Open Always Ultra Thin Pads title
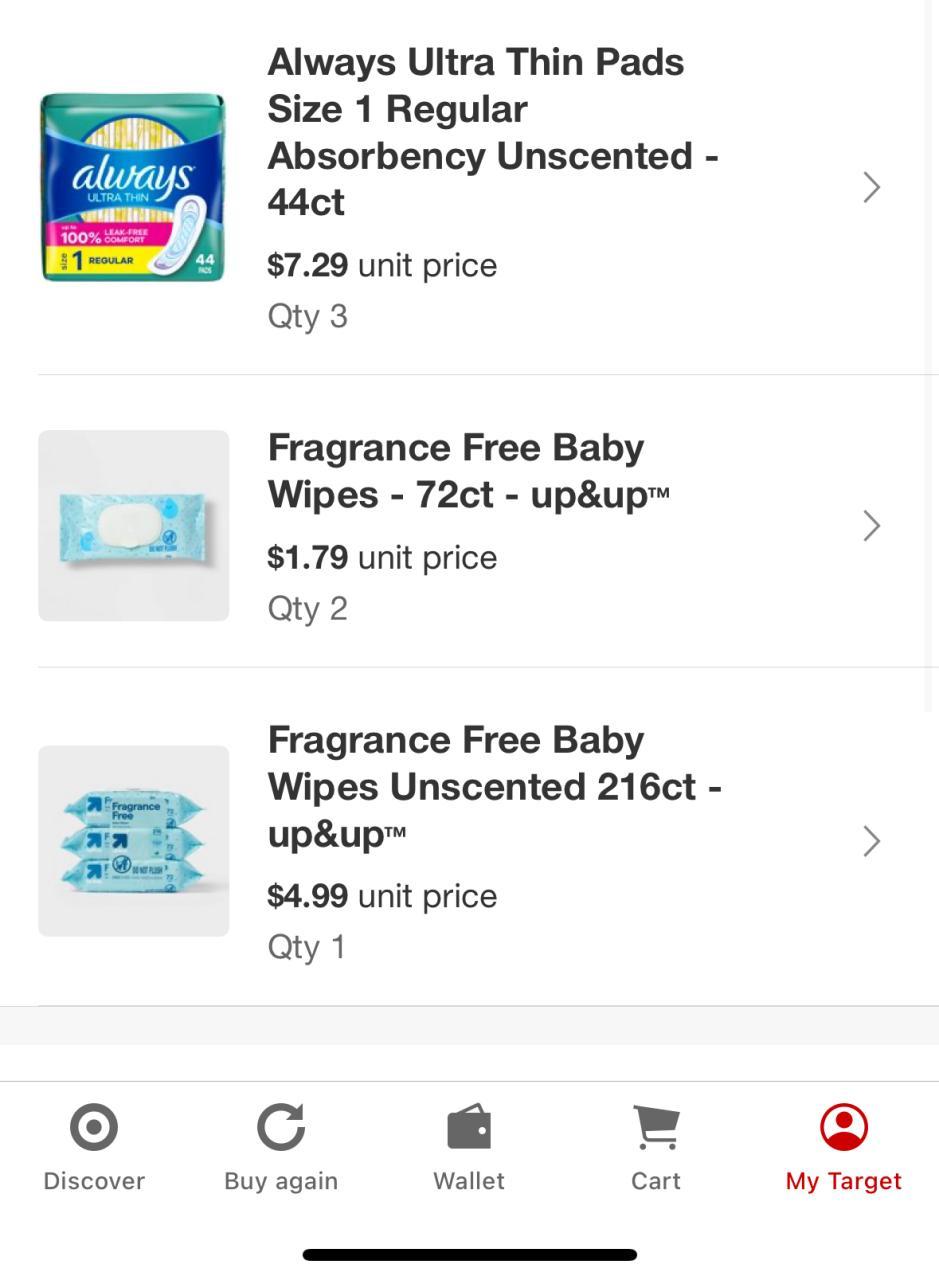The height and width of the screenshot is (1280, 939). [x=492, y=132]
